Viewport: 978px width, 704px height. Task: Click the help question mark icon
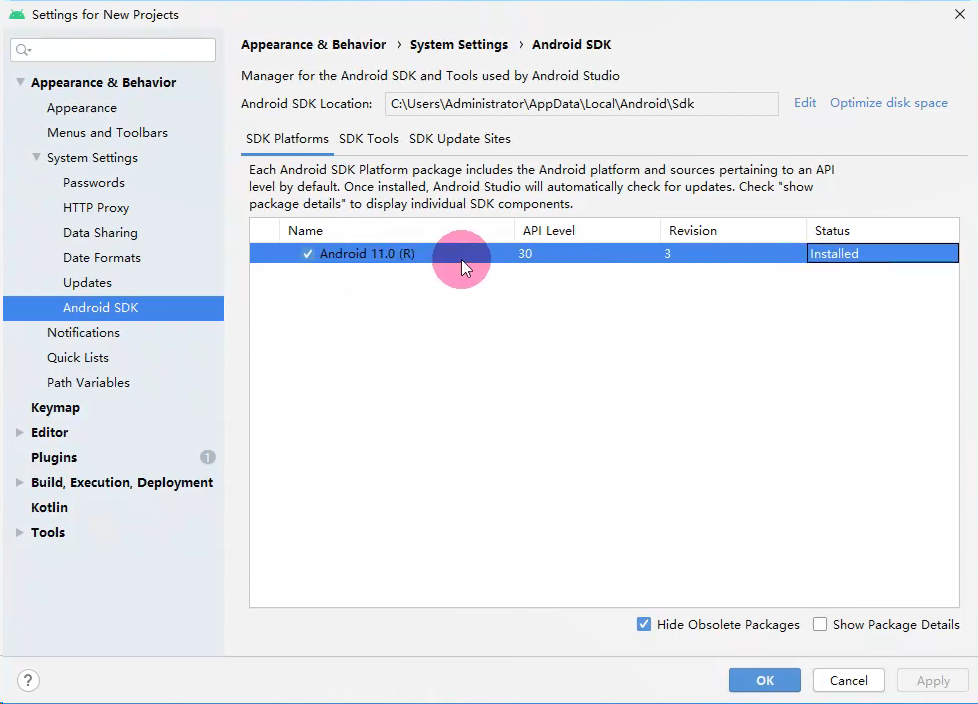[x=28, y=680]
